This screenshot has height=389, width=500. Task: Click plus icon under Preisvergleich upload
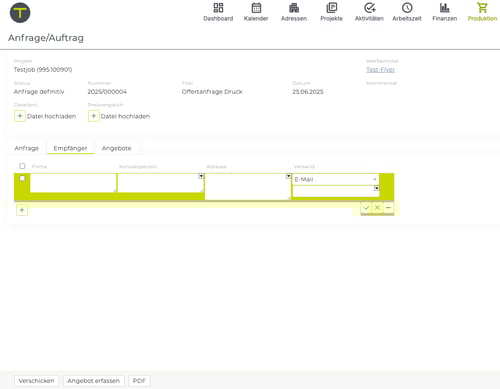tap(94, 116)
